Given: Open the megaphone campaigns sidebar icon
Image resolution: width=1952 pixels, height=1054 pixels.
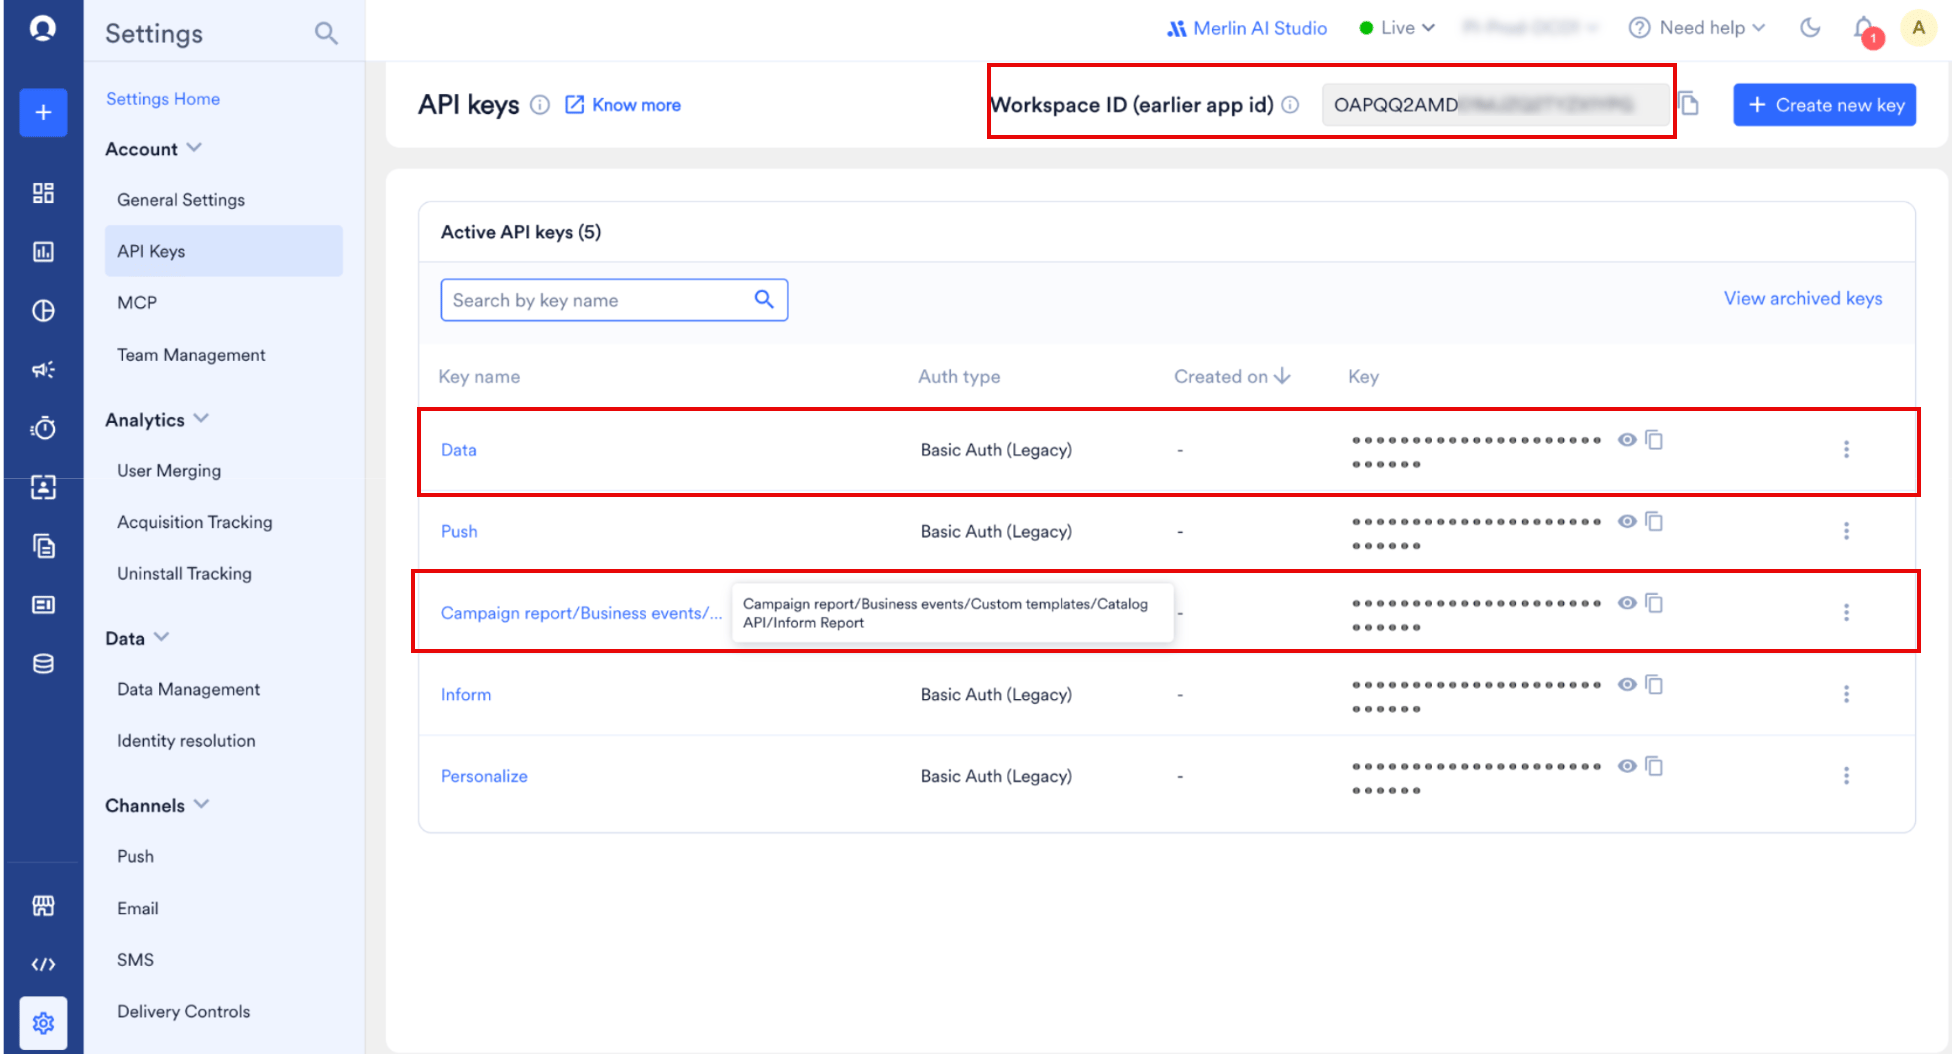Looking at the screenshot, I should [43, 370].
